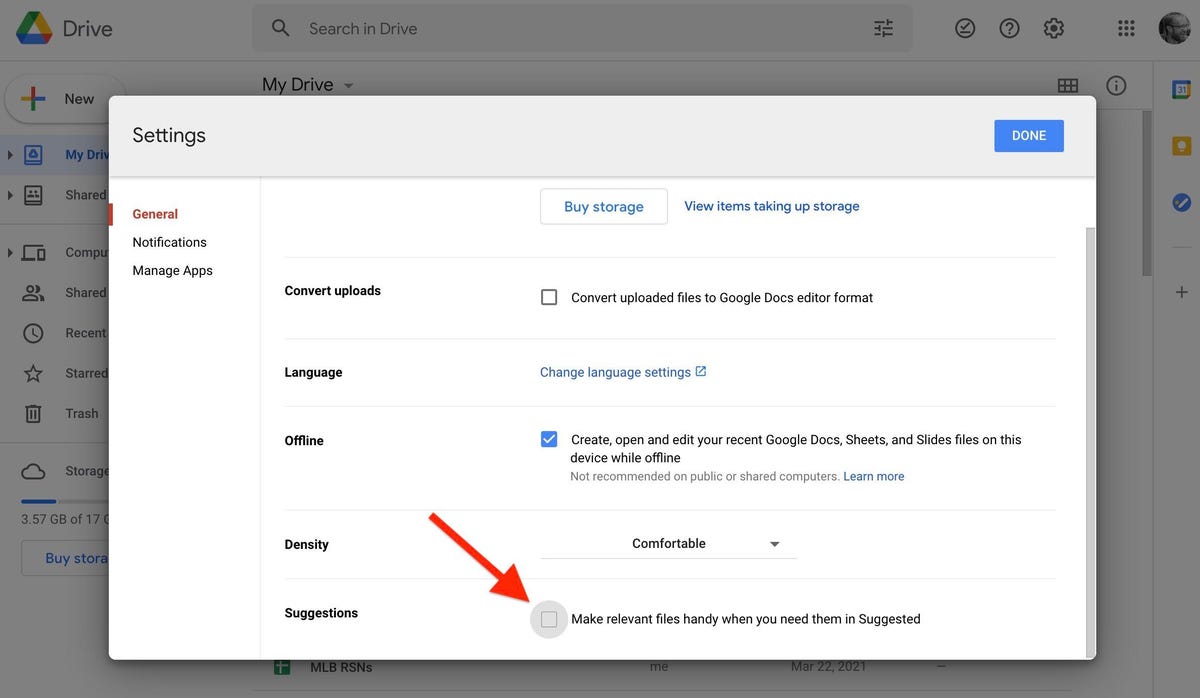The height and width of the screenshot is (698, 1200).
Task: Click the Computers sidebar icon
Action: (33, 253)
